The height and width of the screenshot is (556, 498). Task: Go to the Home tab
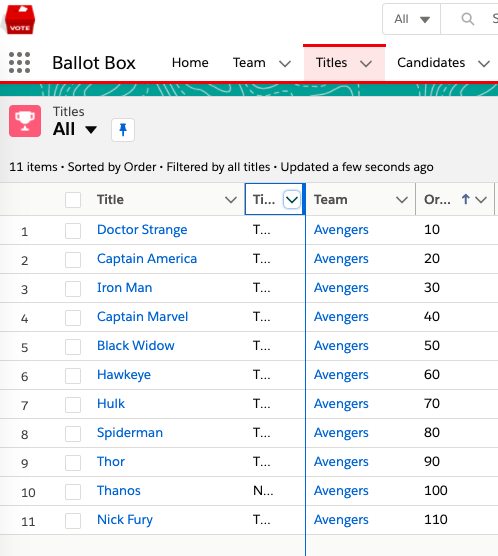coord(190,63)
